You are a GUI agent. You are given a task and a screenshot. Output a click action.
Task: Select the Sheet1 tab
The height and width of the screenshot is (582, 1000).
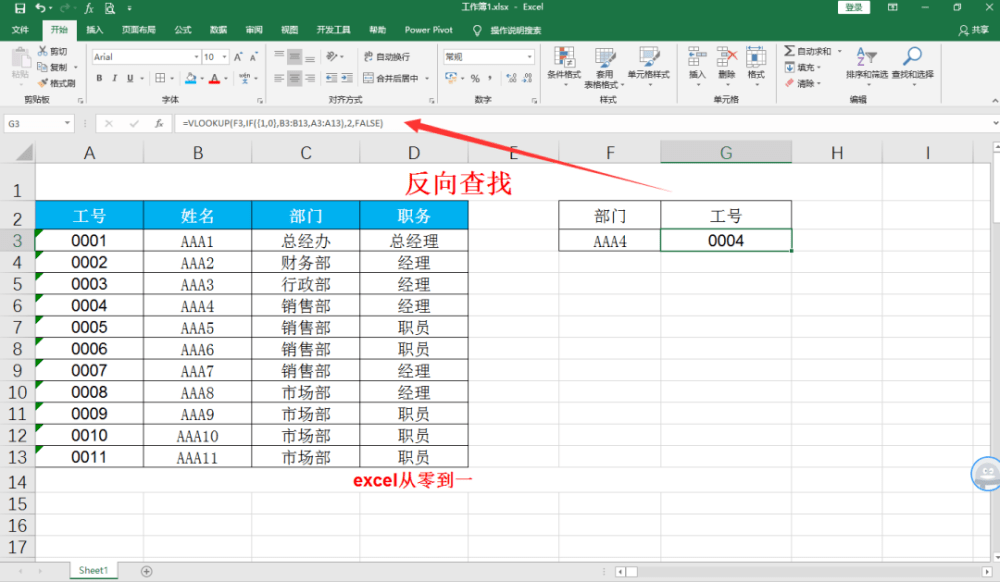click(x=93, y=571)
